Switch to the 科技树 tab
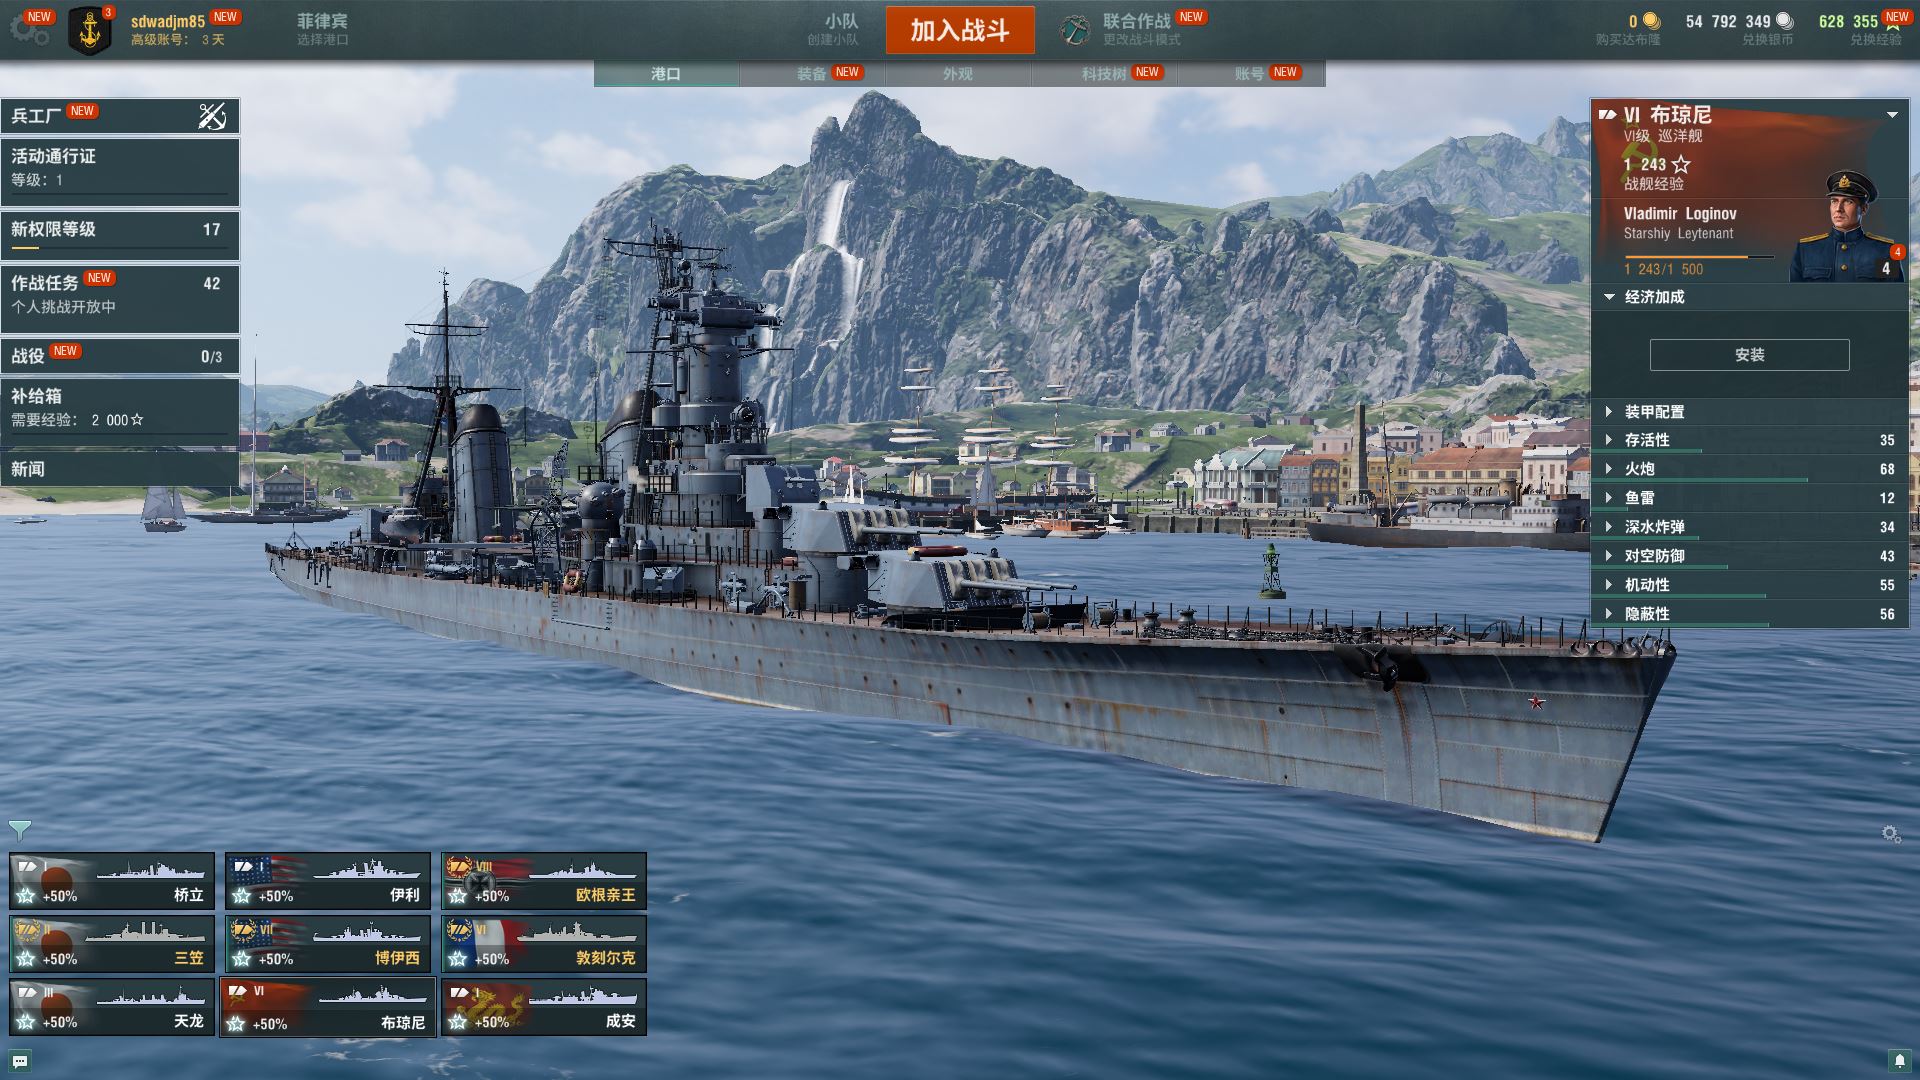Screen dimensions: 1920x1080 (x=1104, y=74)
